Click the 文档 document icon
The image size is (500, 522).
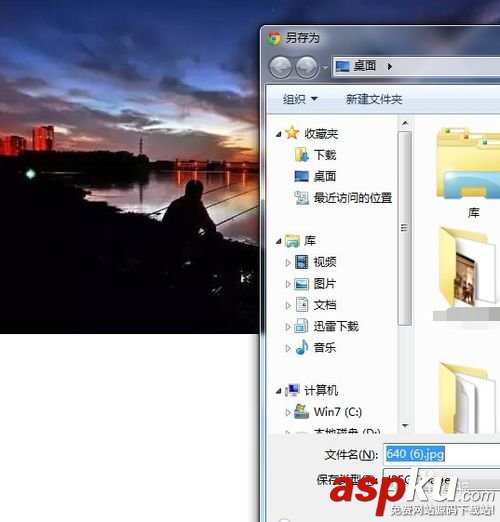[302, 305]
